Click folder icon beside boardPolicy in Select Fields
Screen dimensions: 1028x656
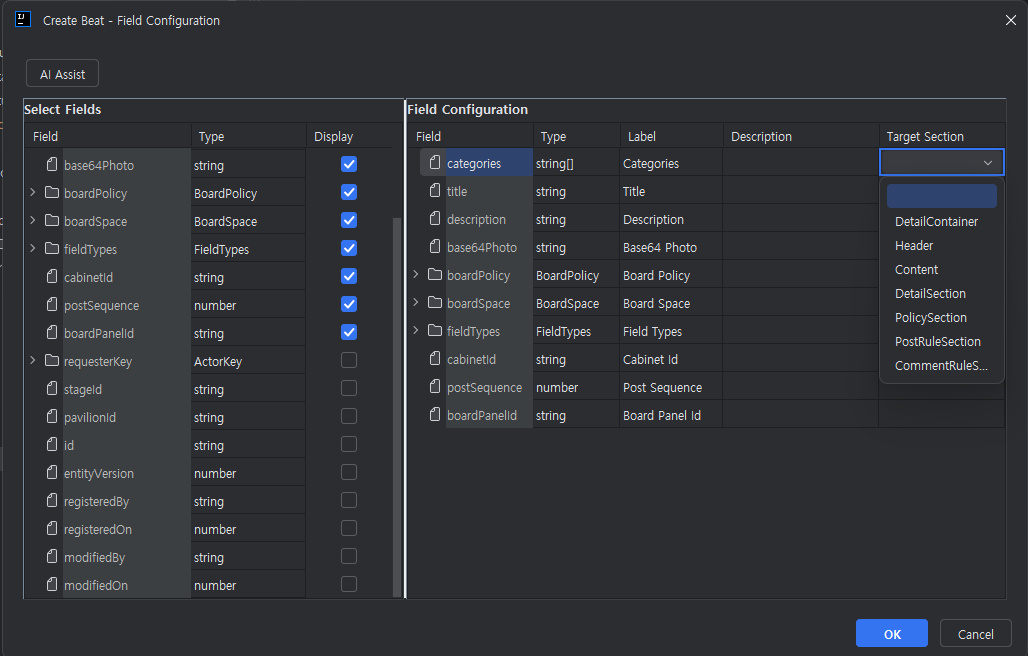pos(52,193)
